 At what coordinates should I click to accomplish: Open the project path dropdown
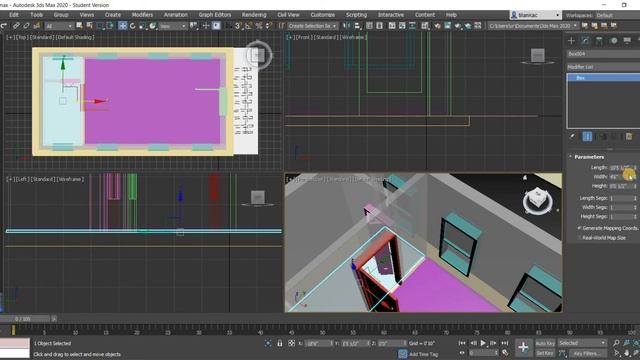pyautogui.click(x=533, y=26)
